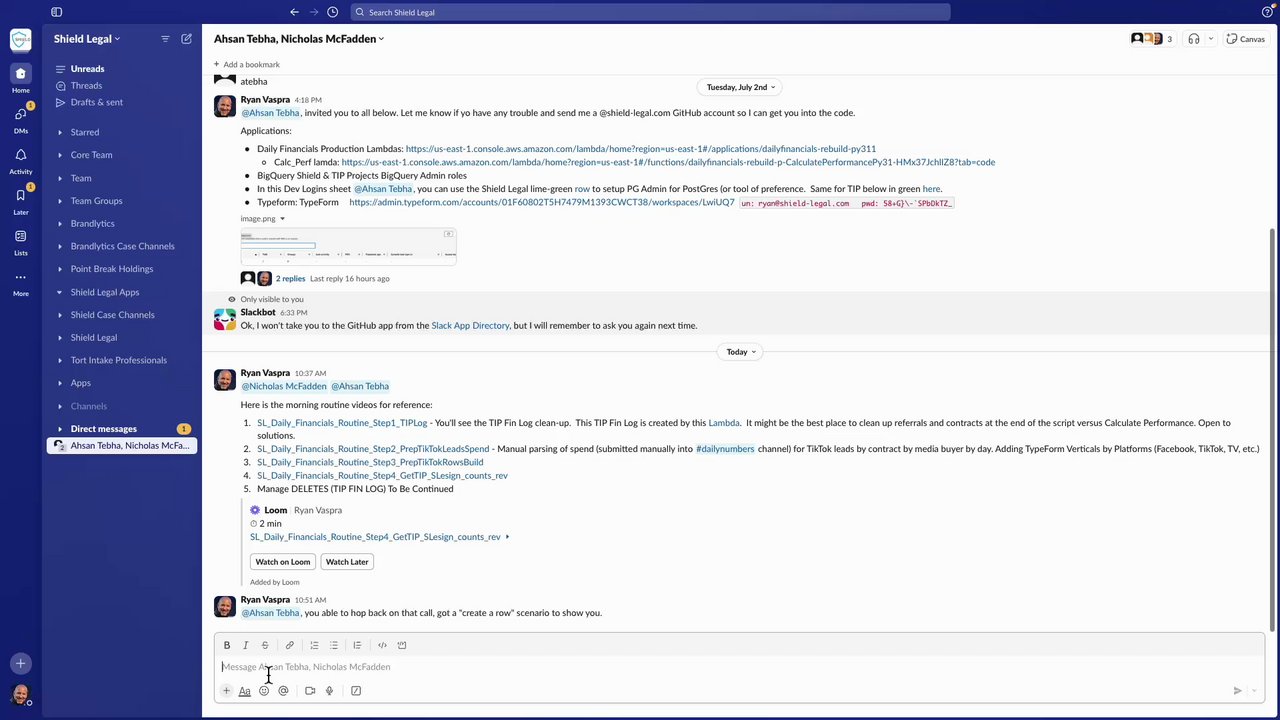Insert inline code in the composer
The height and width of the screenshot is (720, 1280).
click(x=382, y=645)
